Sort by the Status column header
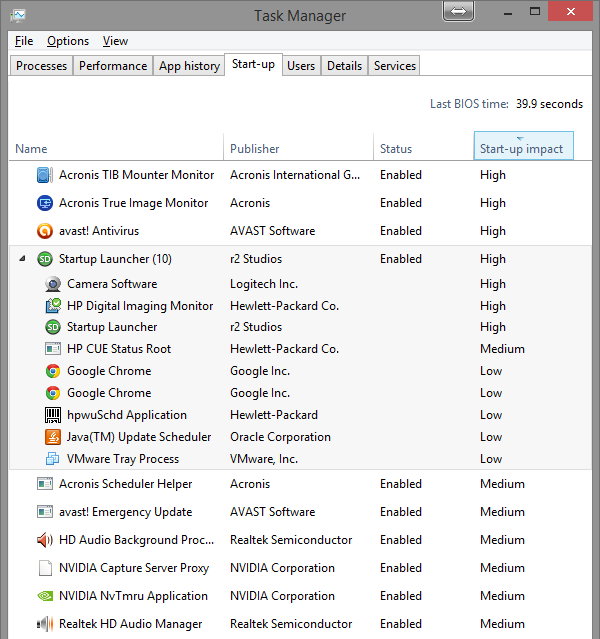600x639 pixels. click(424, 147)
